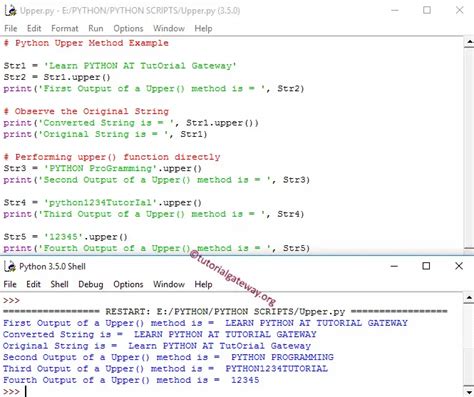Screen dimensions: 474x397
Task: Click the editor line printing 'Original String is = '
Action: pyautogui.click(x=105, y=134)
